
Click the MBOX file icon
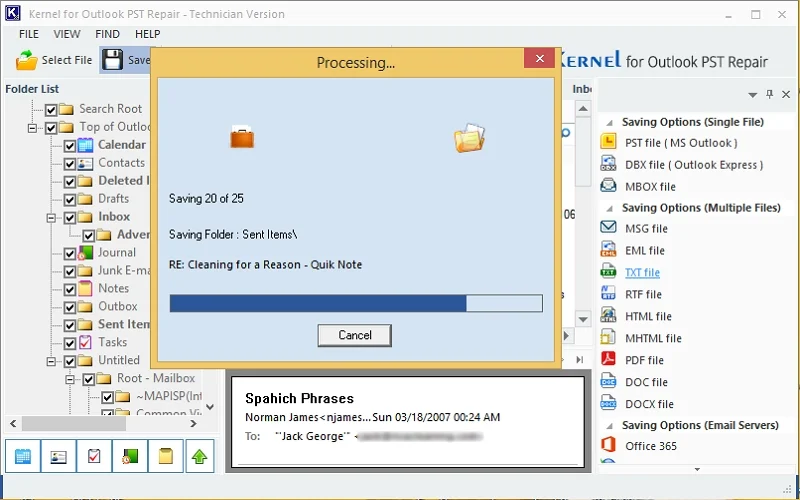(608, 185)
